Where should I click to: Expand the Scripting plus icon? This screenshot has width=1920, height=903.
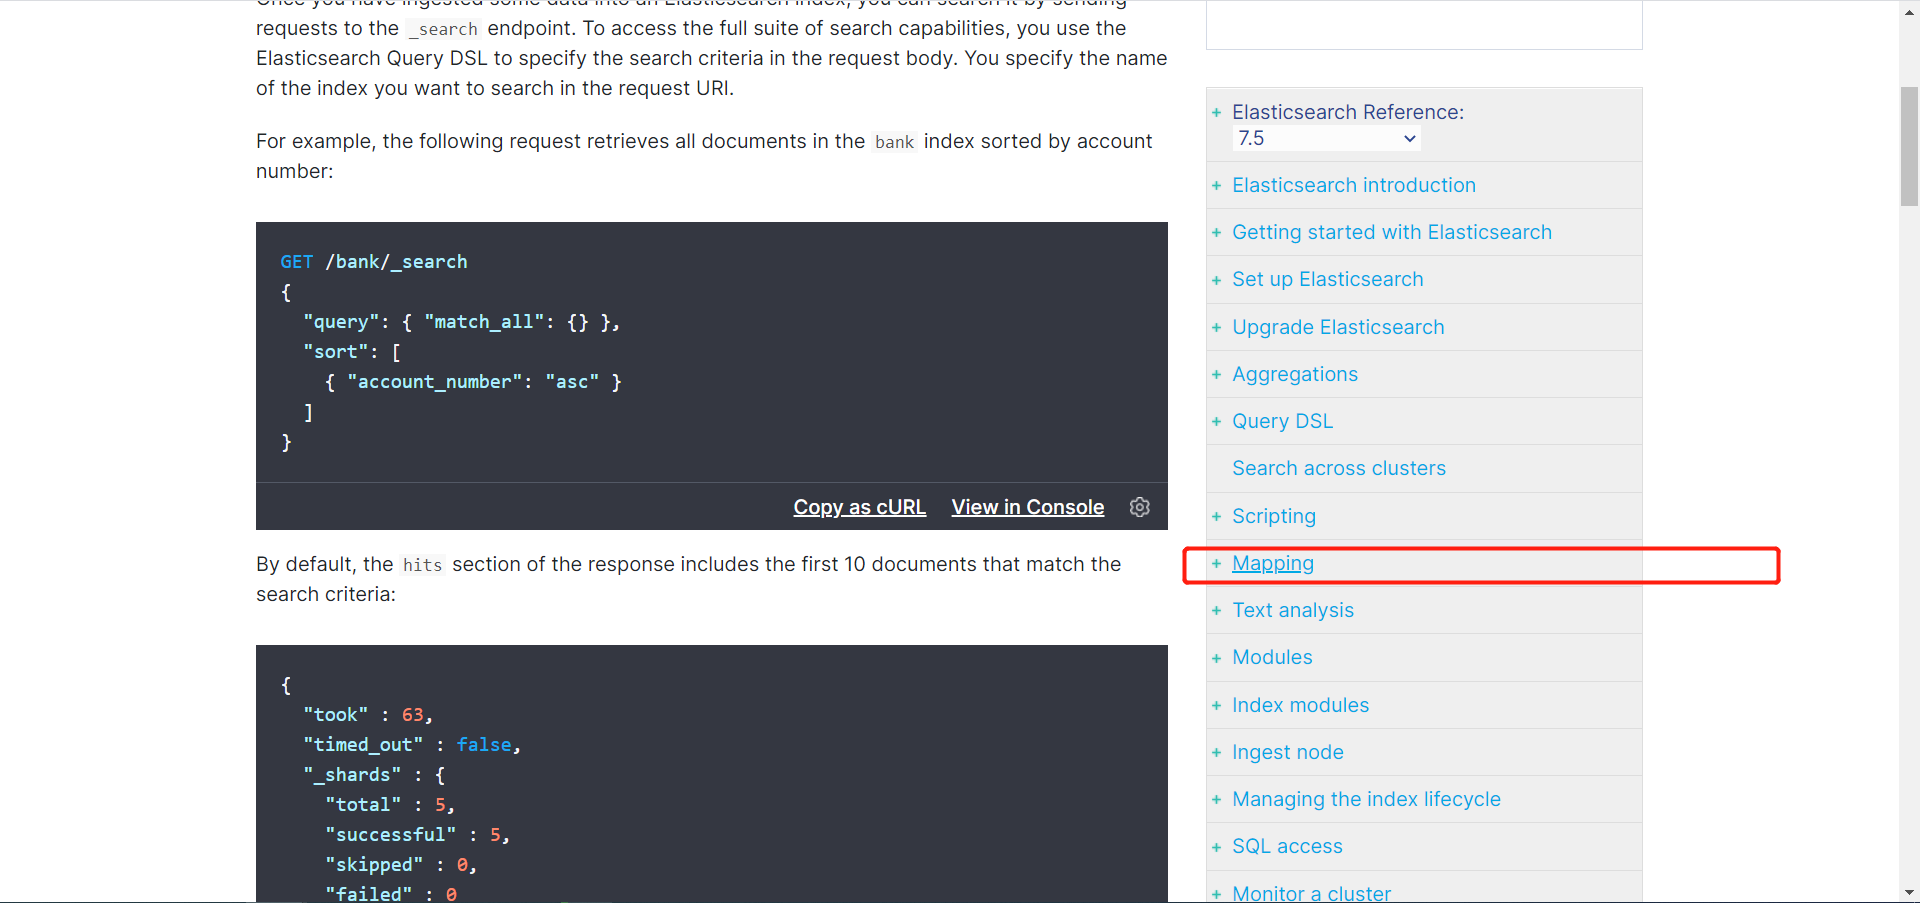click(x=1216, y=516)
